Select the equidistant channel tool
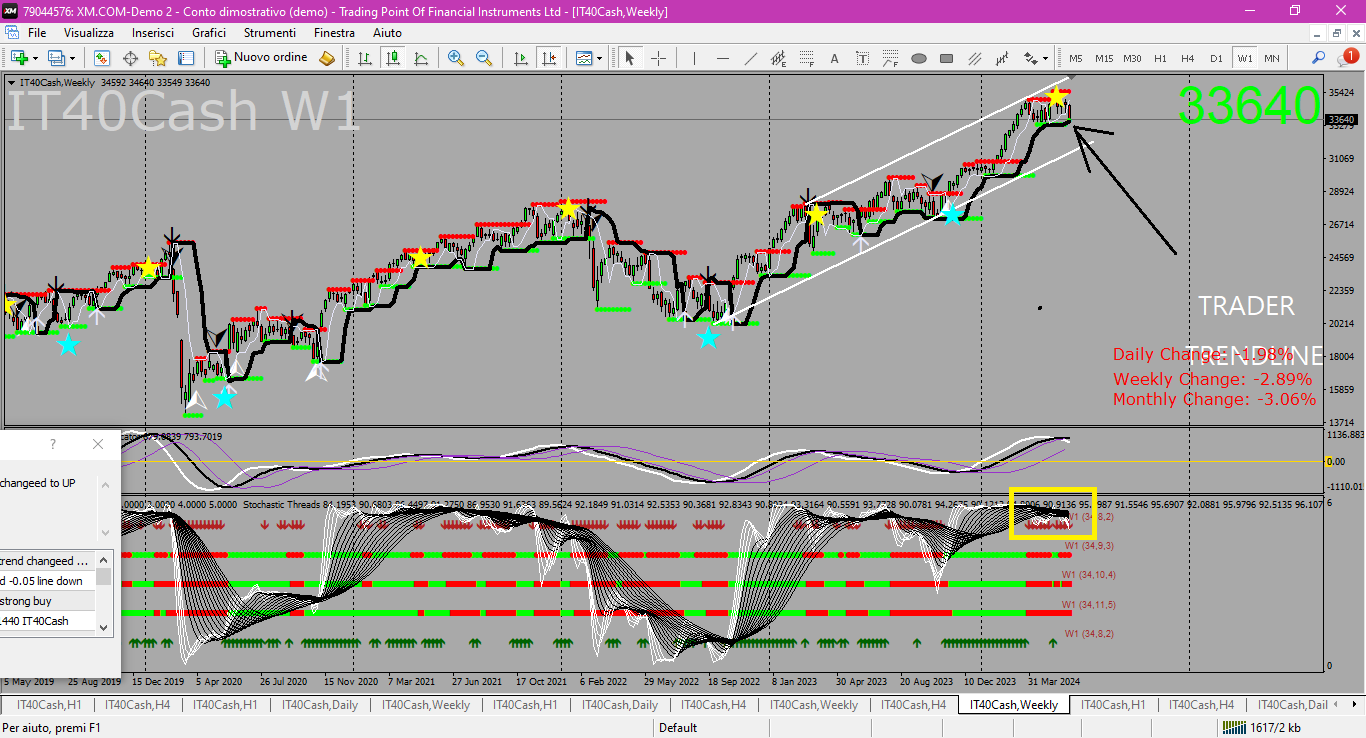The width and height of the screenshot is (1366, 738). 779,58
